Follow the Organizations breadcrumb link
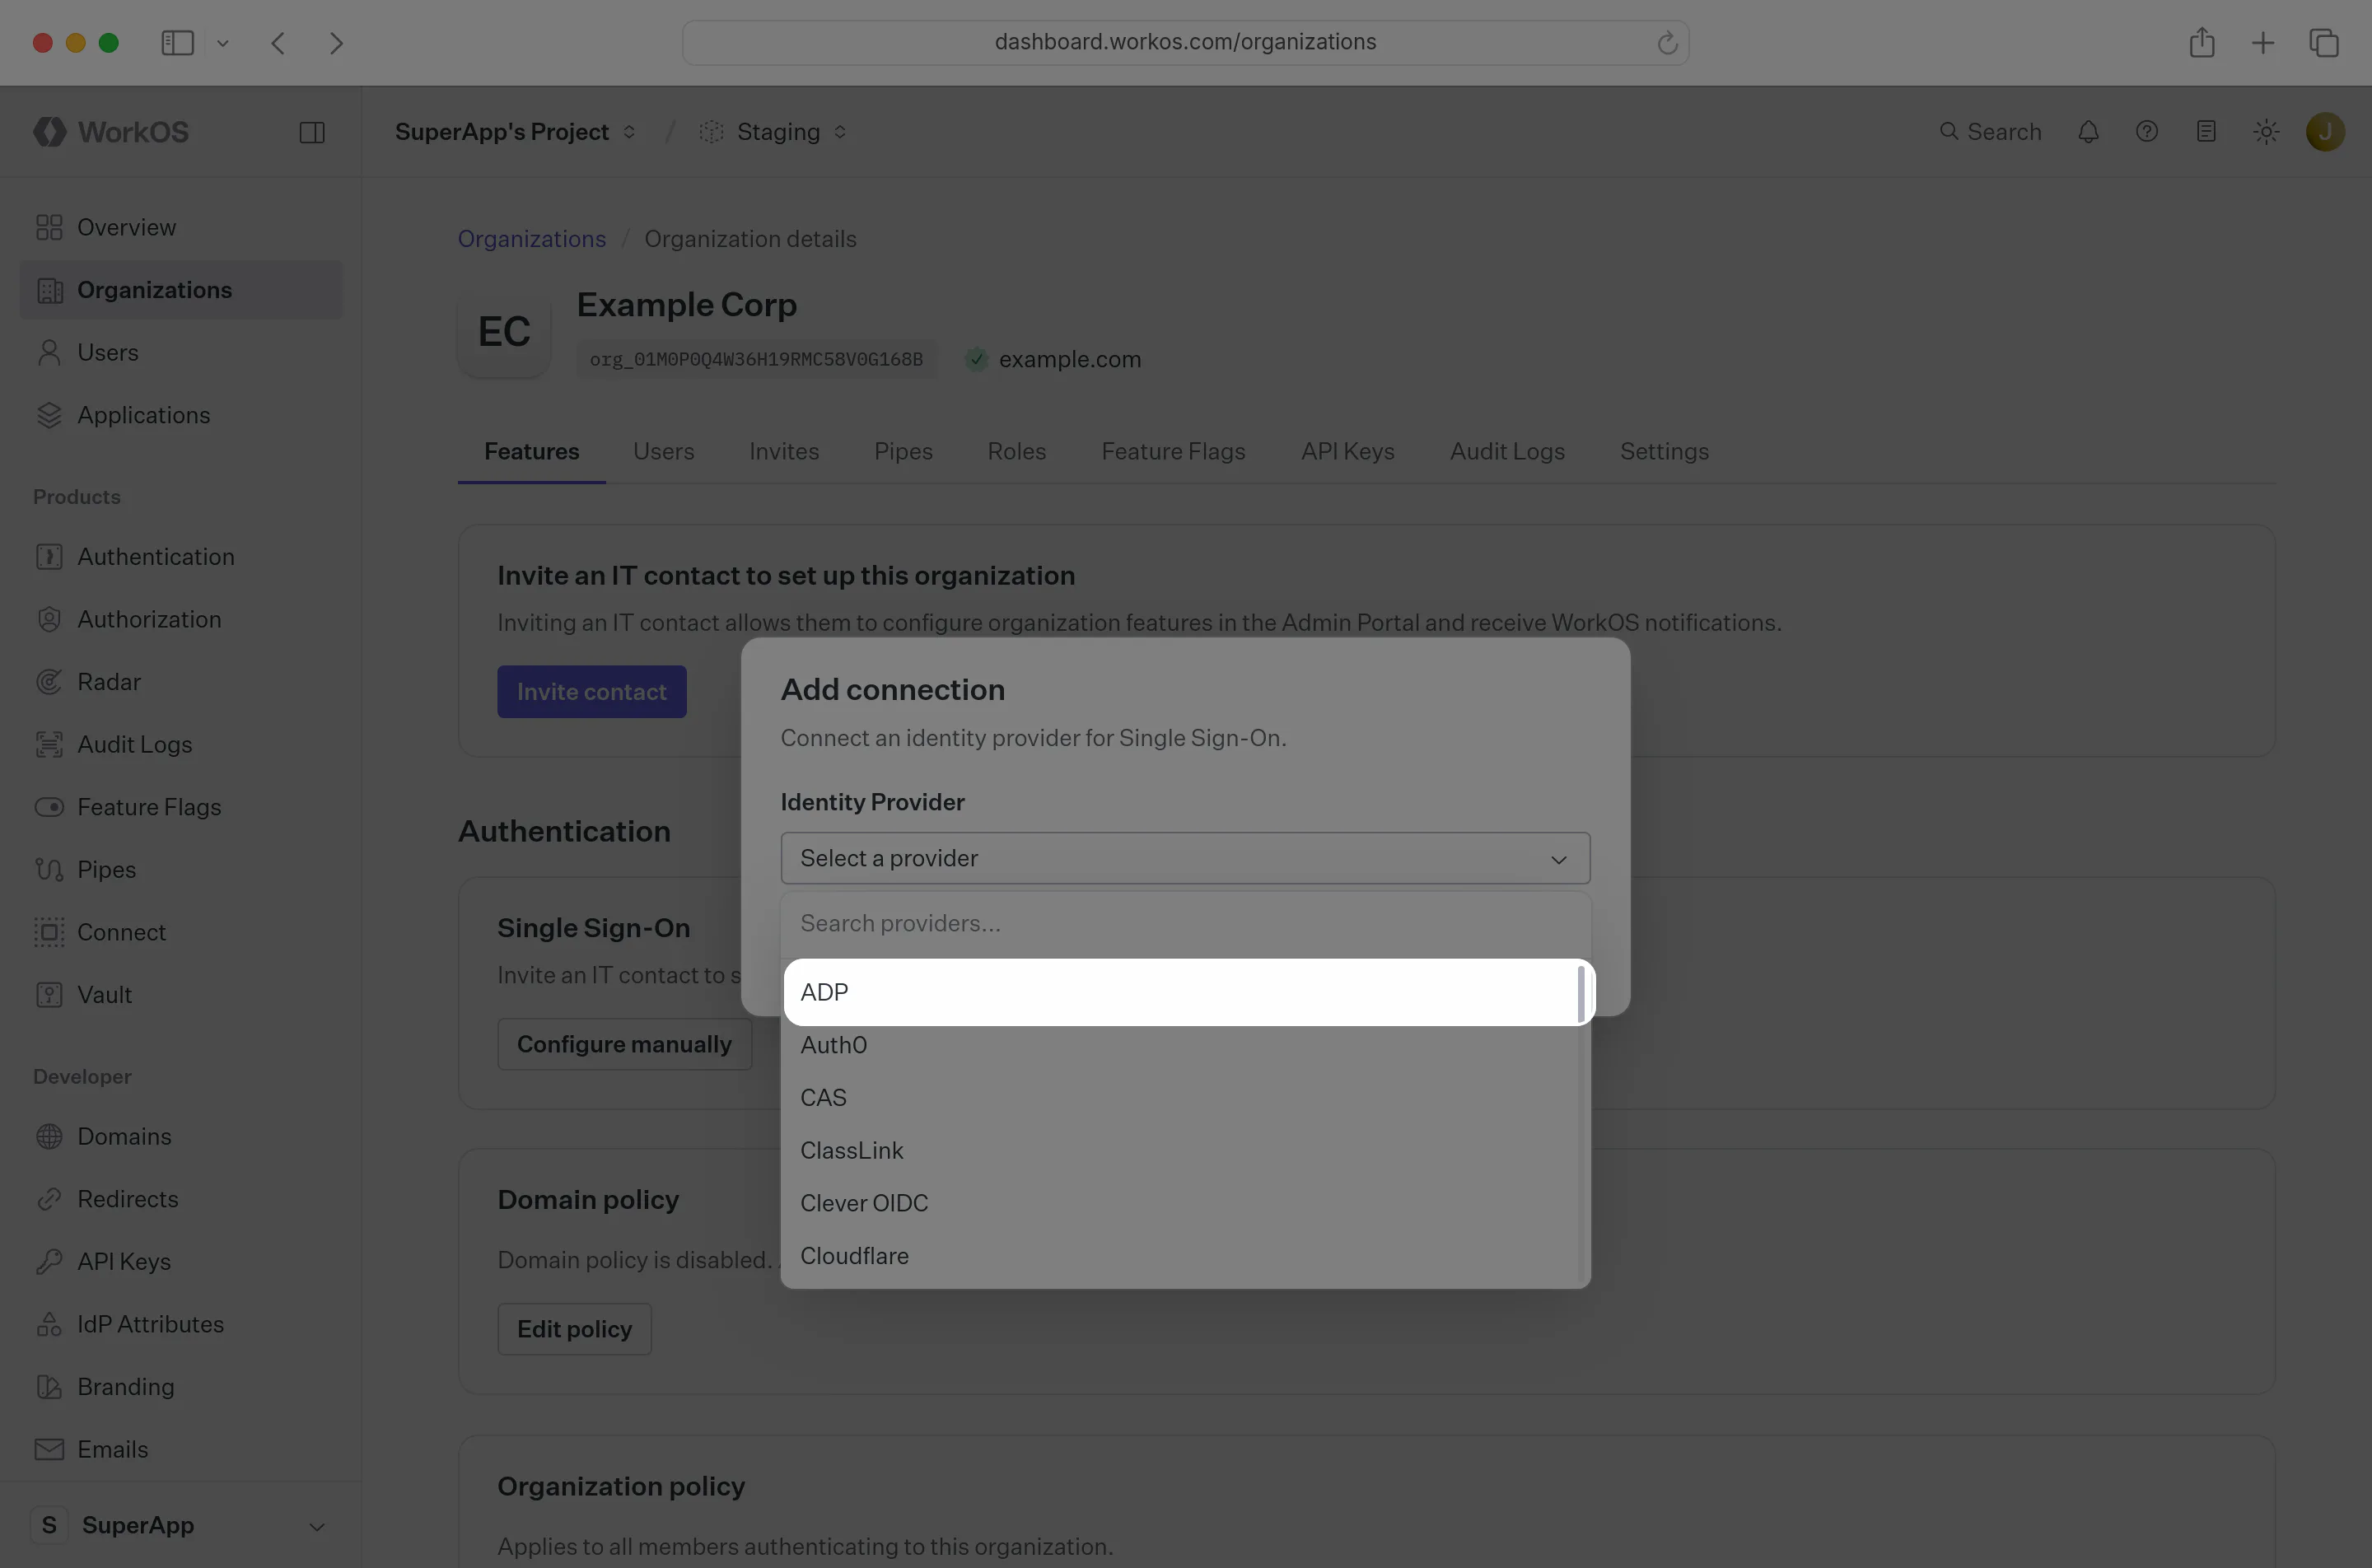This screenshot has width=2372, height=1568. point(531,239)
